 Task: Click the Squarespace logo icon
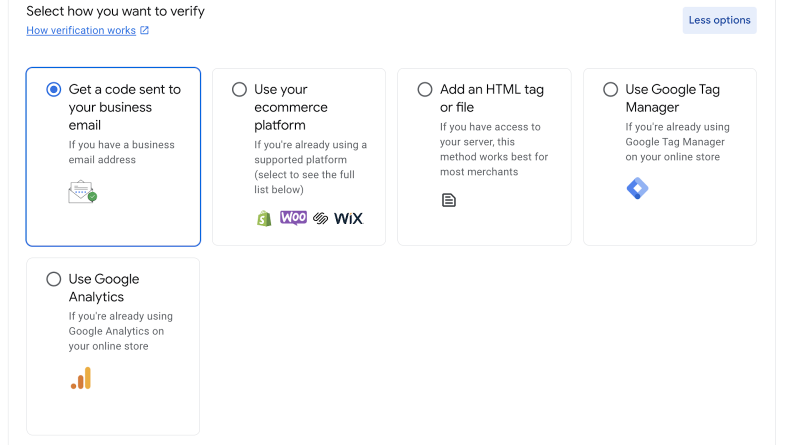pyautogui.click(x=320, y=218)
